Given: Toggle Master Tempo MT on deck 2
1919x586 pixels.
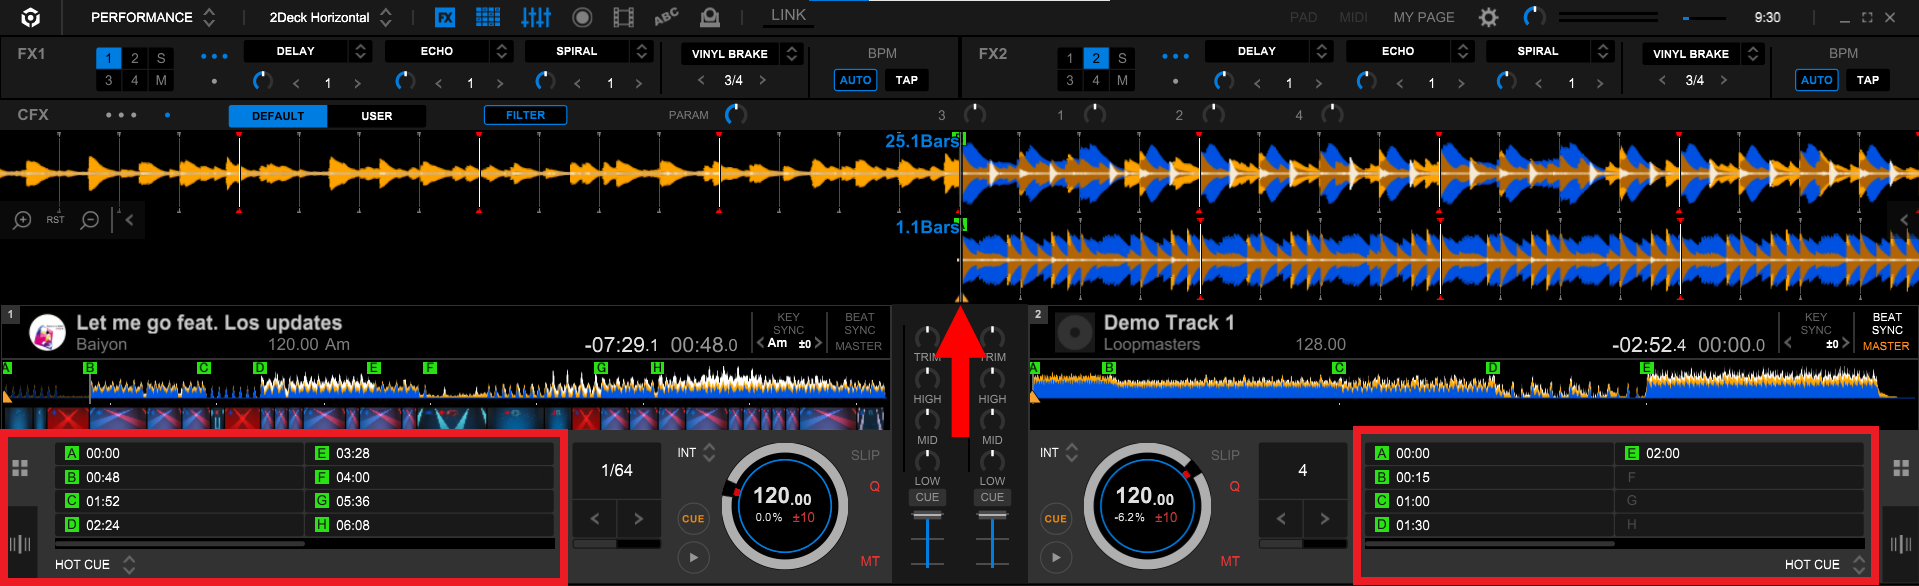Looking at the screenshot, I should [x=1229, y=561].
